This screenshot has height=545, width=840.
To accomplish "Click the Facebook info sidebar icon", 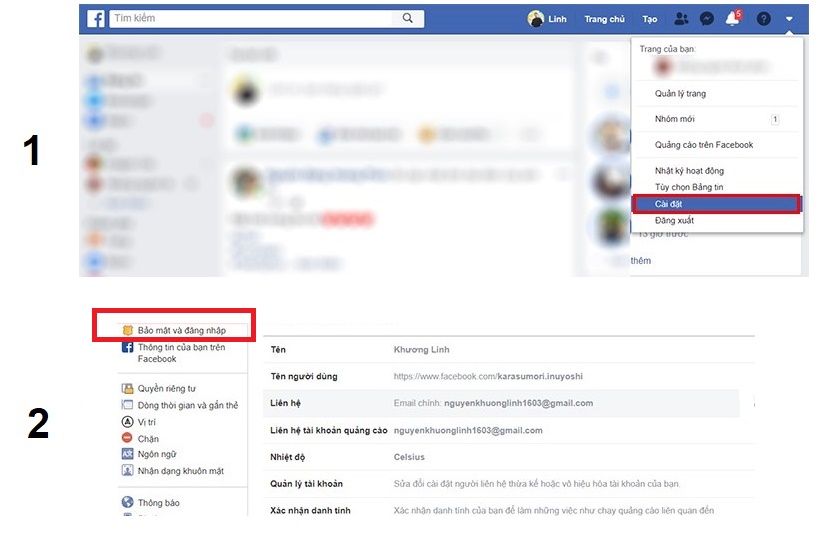I will [x=128, y=347].
